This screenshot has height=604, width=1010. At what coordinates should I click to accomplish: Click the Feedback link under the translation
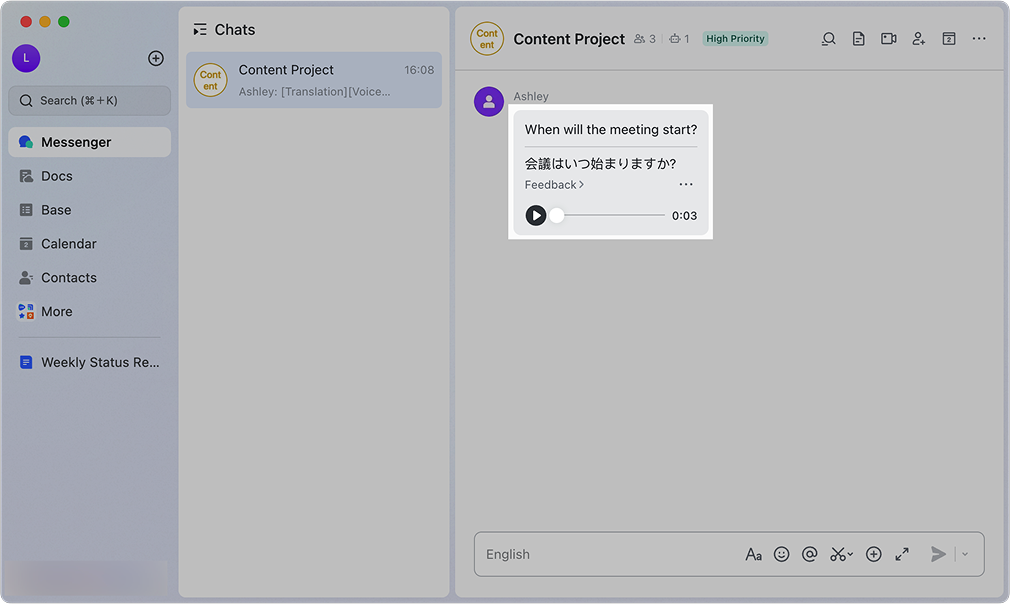554,185
